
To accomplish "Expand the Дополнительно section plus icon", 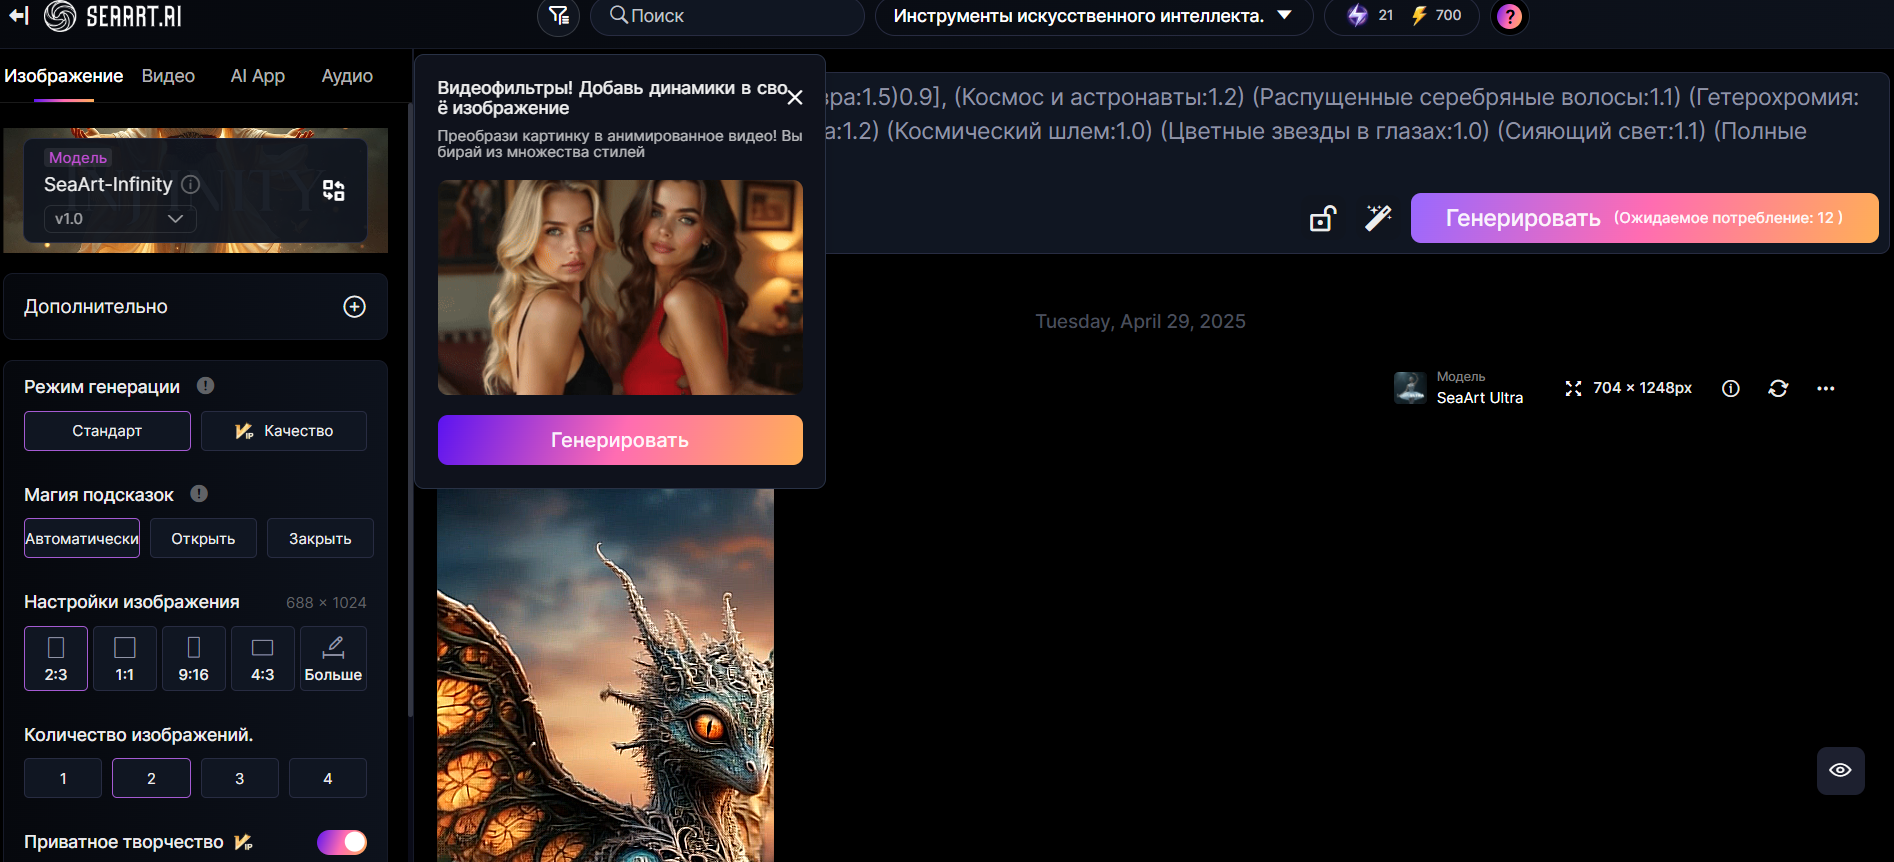I will click(354, 307).
